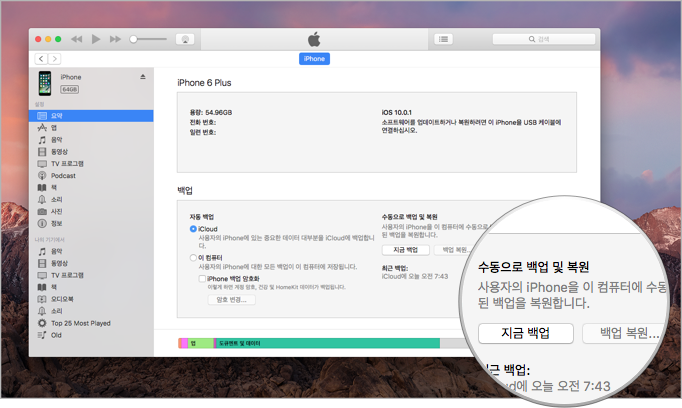Click the 암호 변경... button

[x=231, y=300]
